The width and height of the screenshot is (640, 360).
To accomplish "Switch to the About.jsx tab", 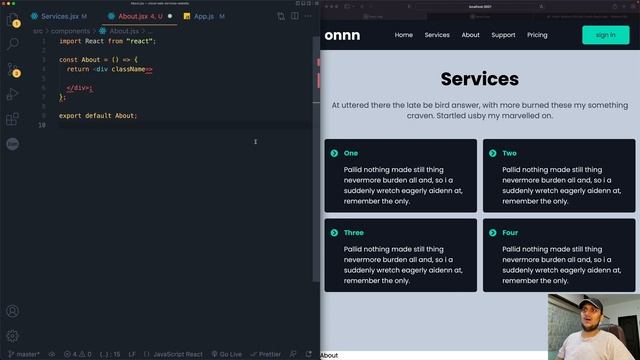I will click(x=140, y=16).
